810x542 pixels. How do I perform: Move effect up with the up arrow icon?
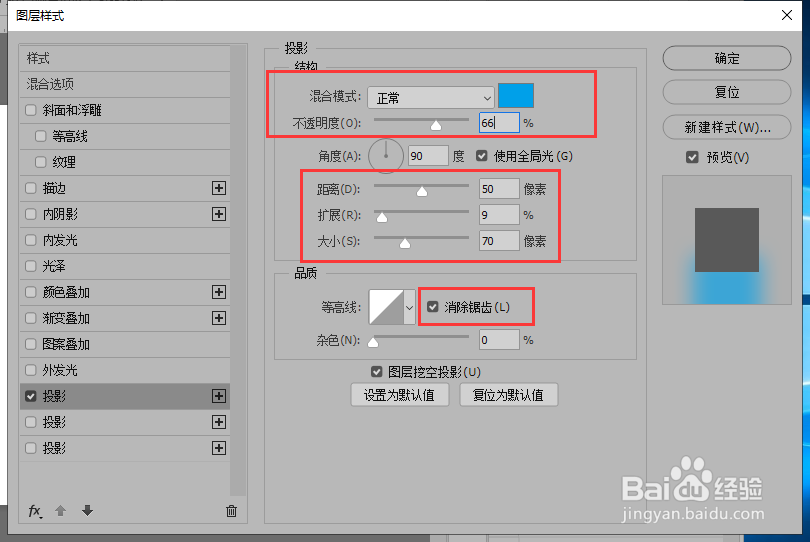point(60,511)
